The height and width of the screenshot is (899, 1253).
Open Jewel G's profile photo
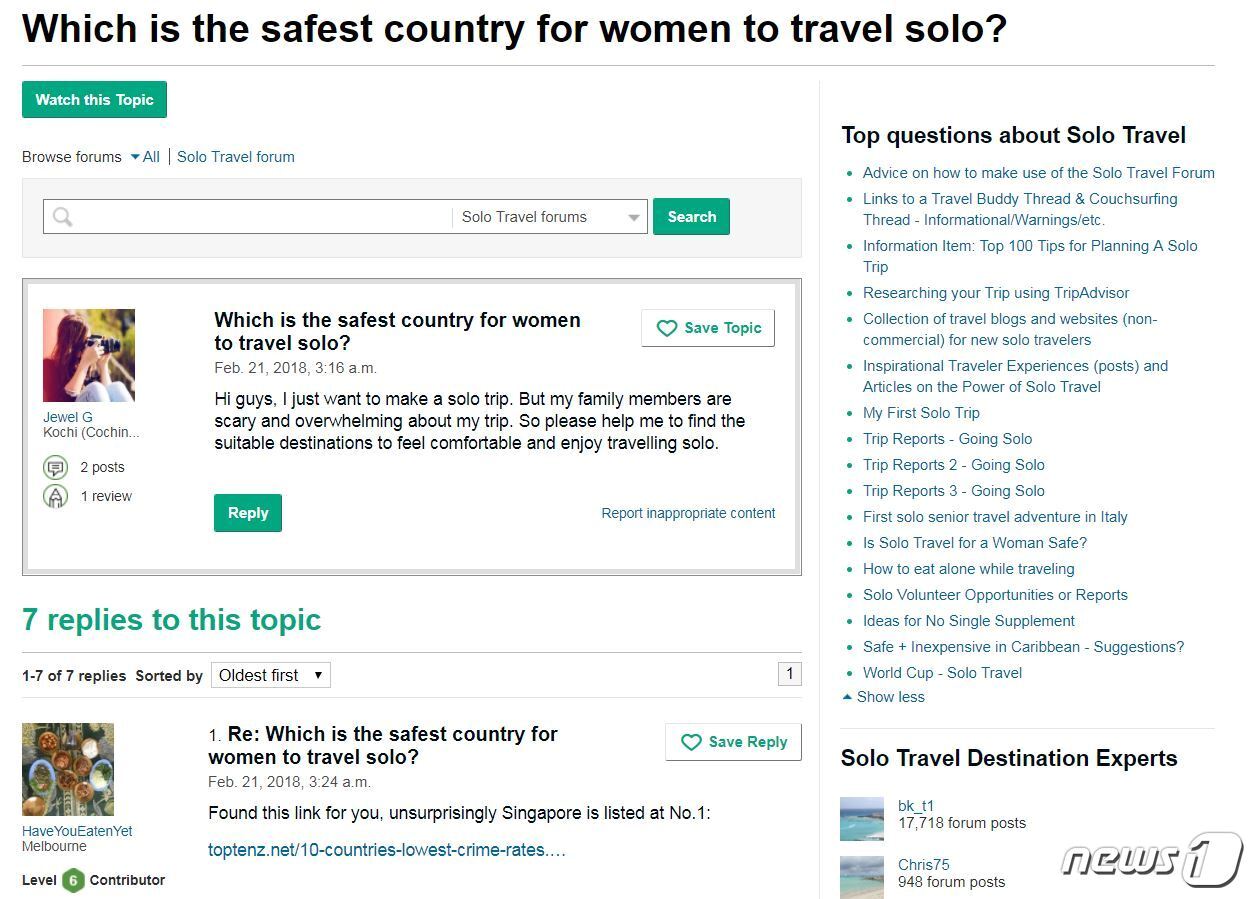point(89,355)
